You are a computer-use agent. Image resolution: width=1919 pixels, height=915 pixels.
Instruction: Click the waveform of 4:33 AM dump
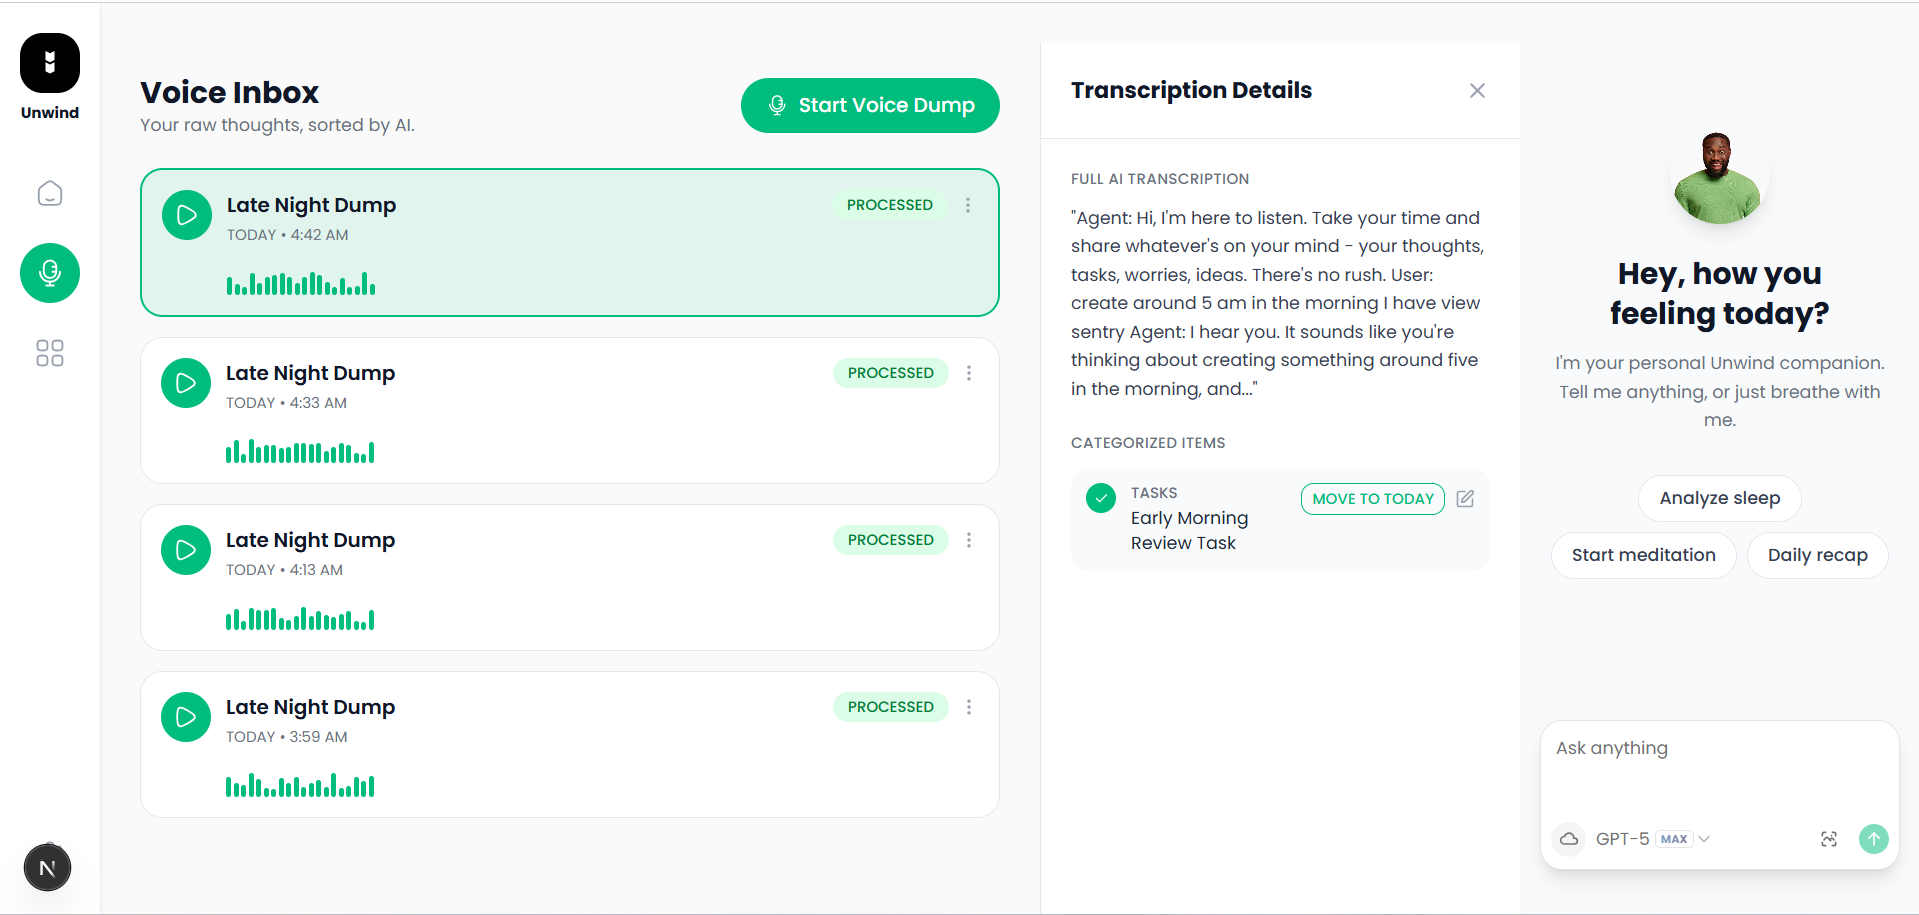[x=300, y=453]
